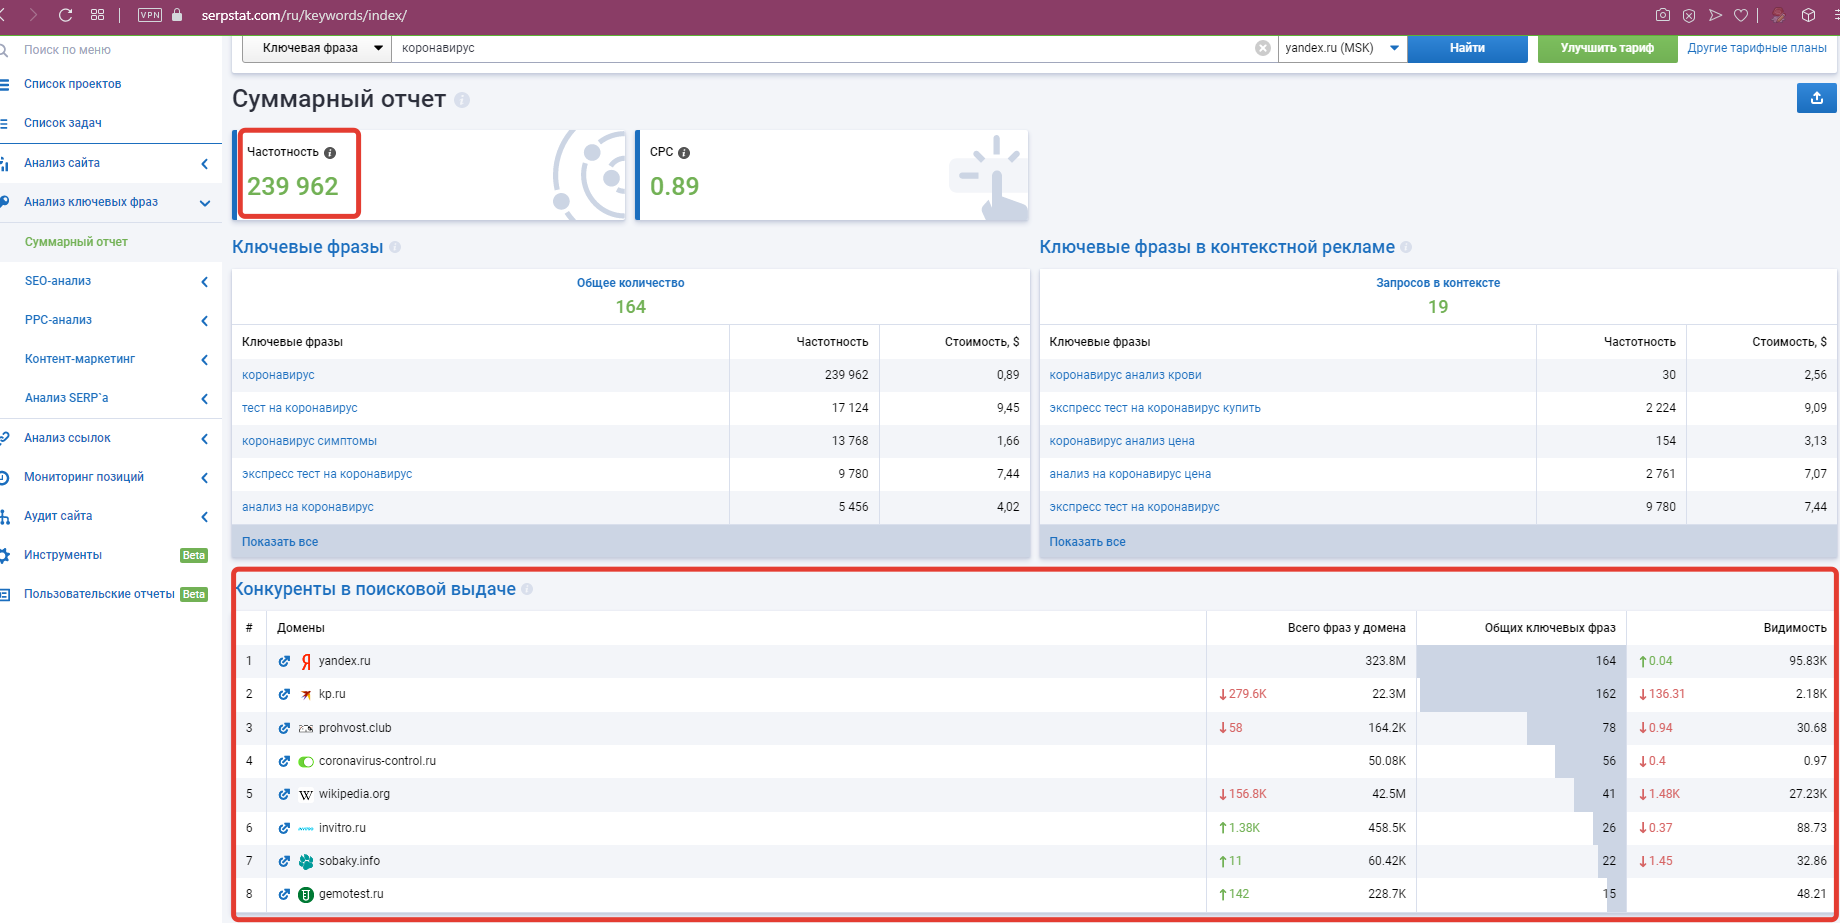Screen dimensions: 1840x923
Task: Open Список задач in sidebar
Action: (63, 123)
